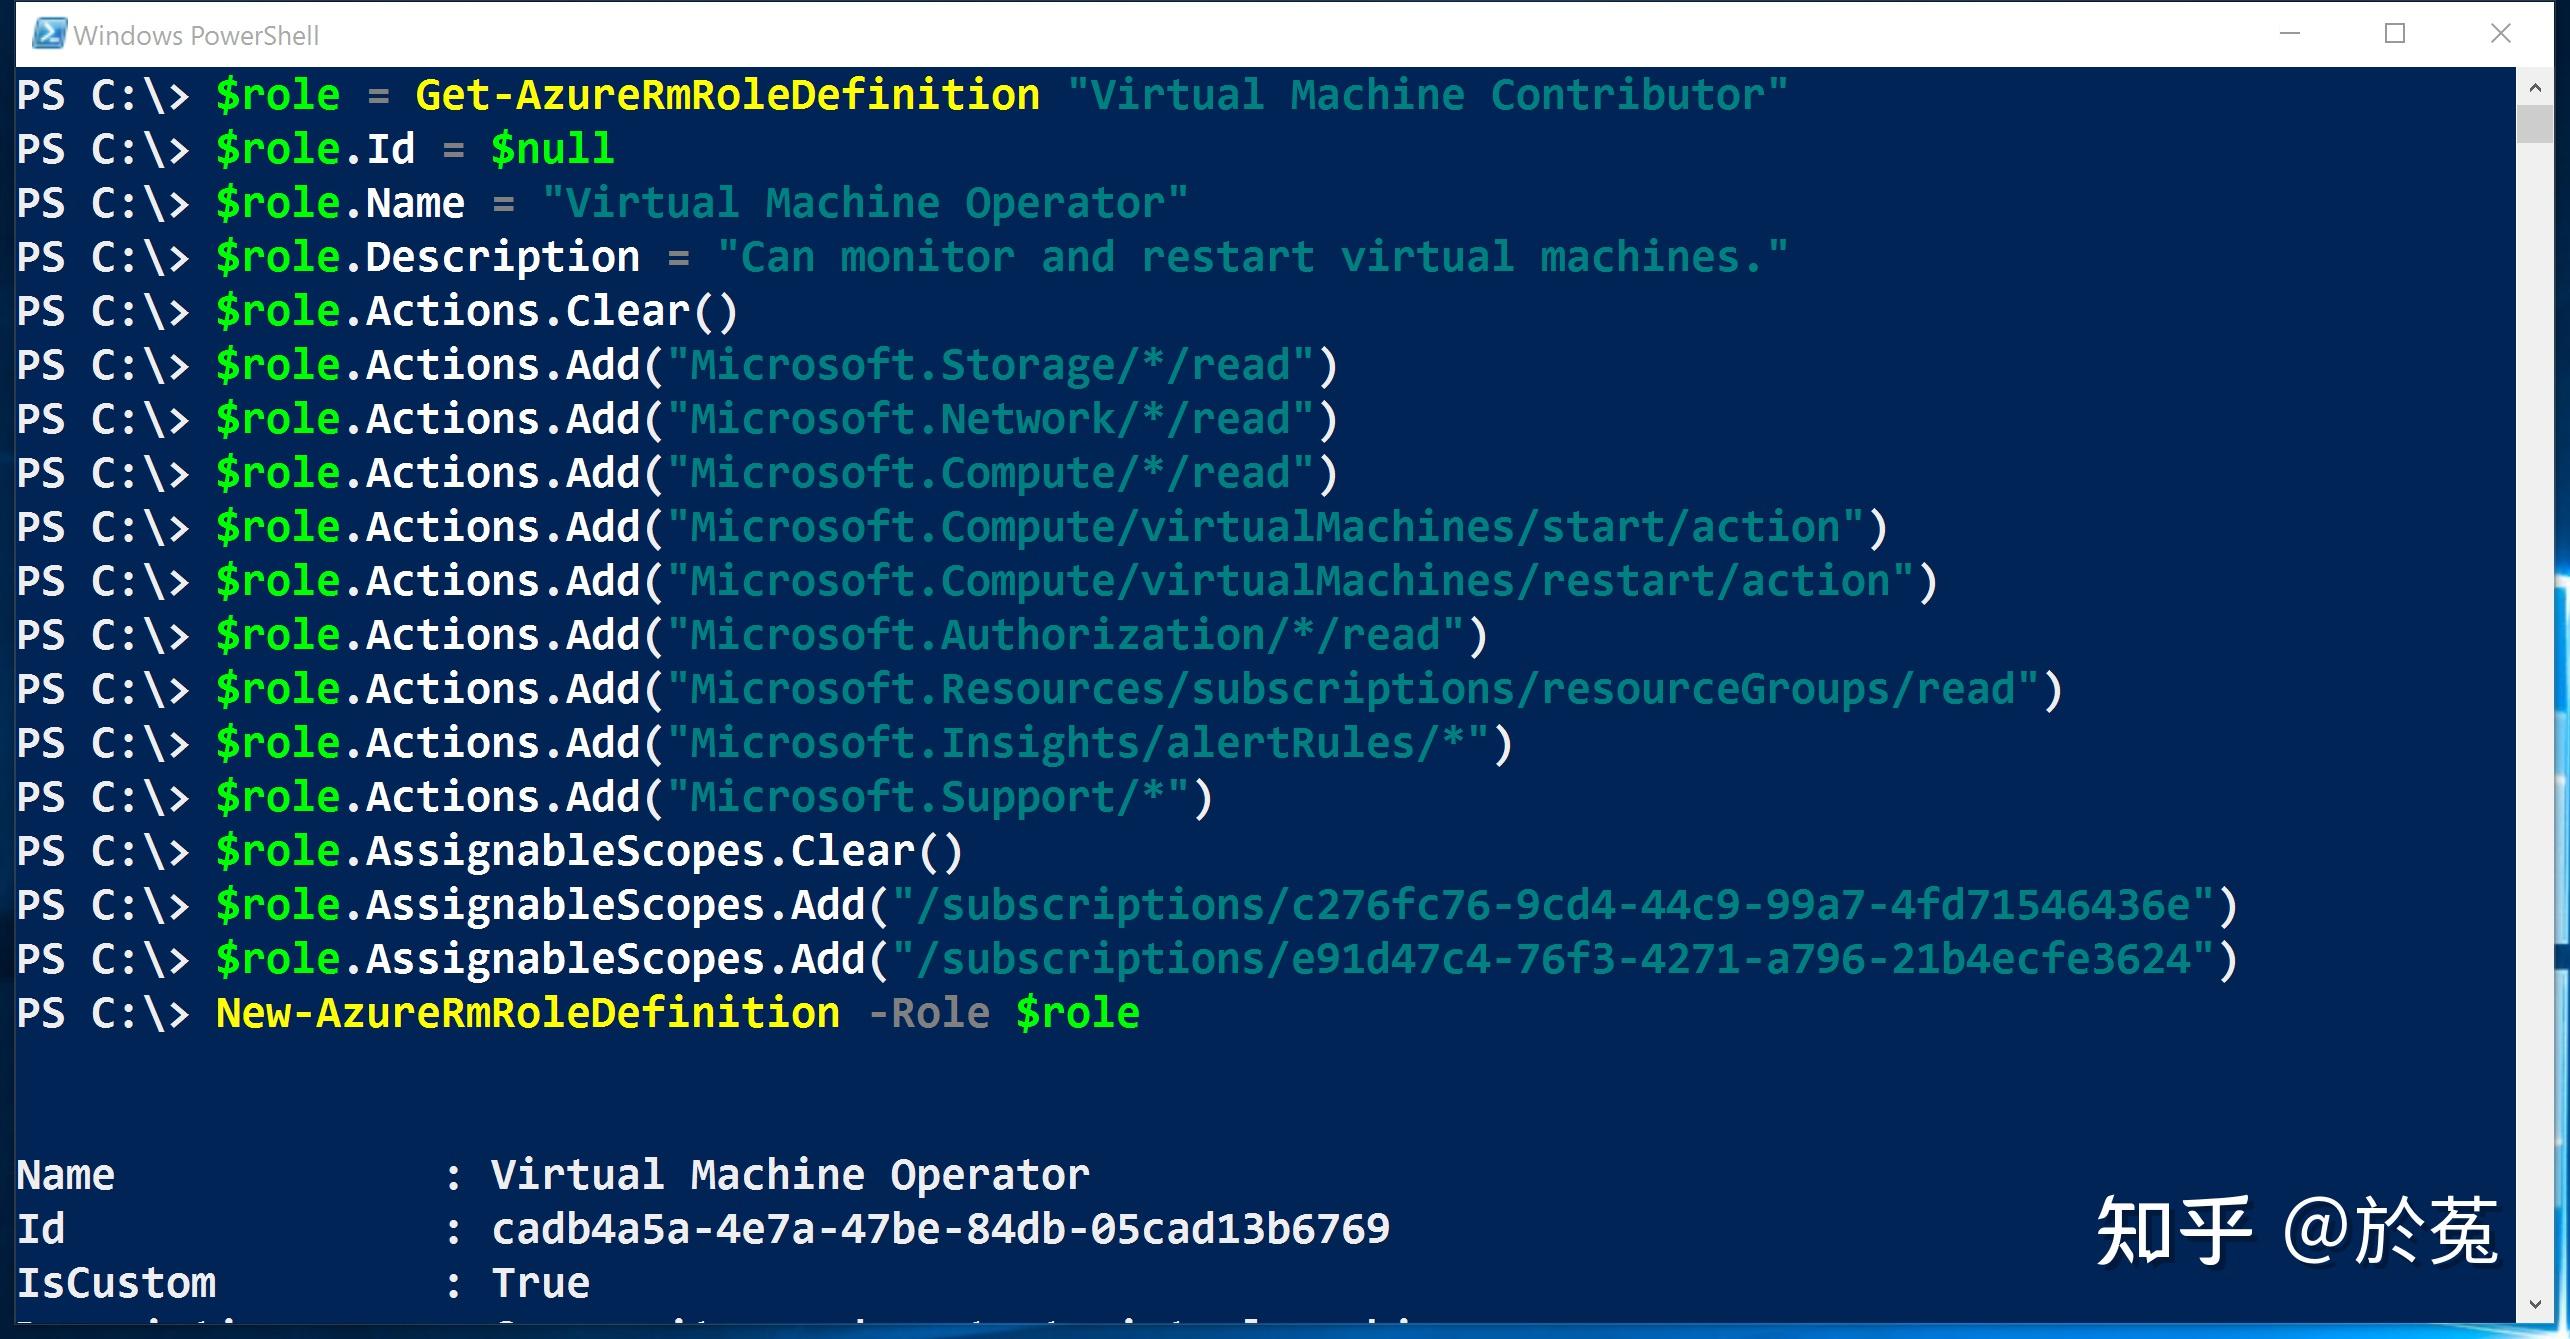Click the "Can monitor and restart" description string

(x=1252, y=257)
